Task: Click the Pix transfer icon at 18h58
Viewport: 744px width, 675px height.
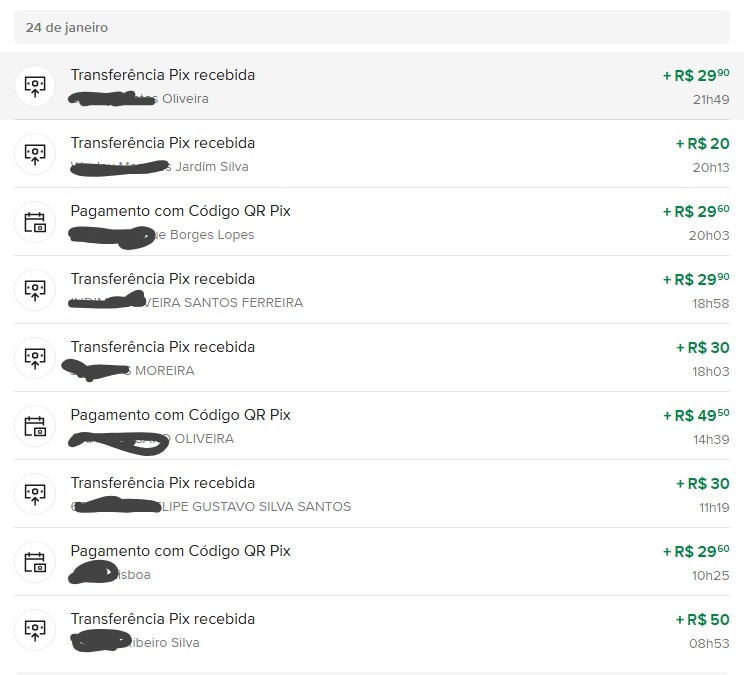Action: 35,289
